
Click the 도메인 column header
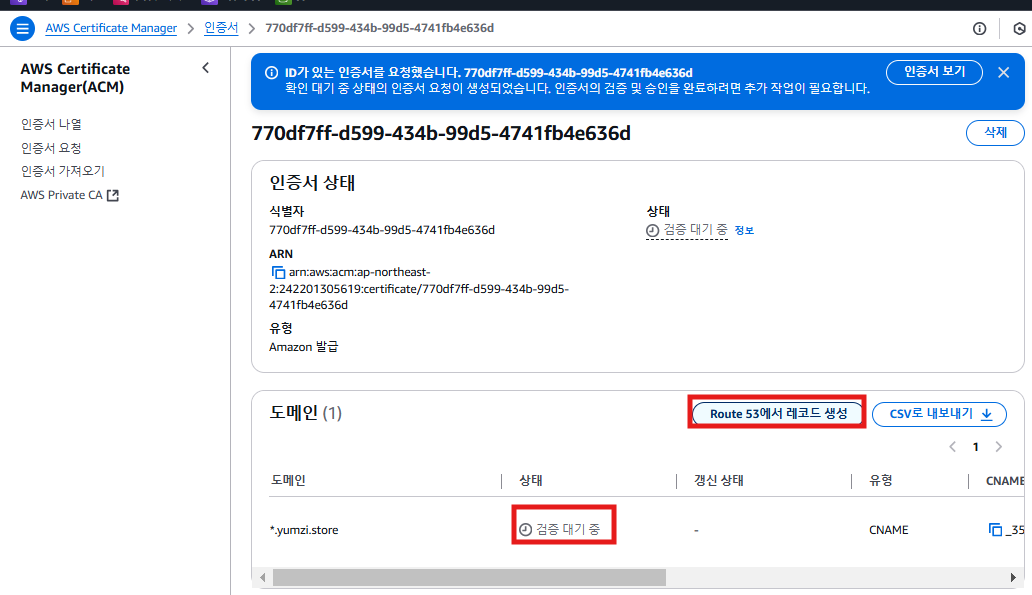pos(288,480)
